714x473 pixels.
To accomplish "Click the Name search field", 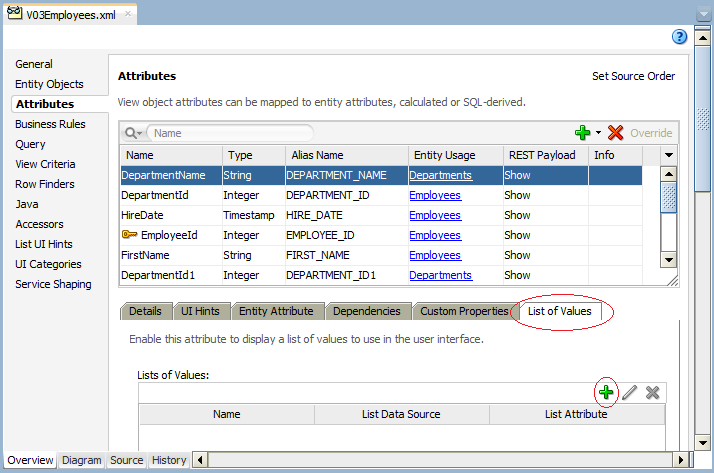I will (230, 133).
